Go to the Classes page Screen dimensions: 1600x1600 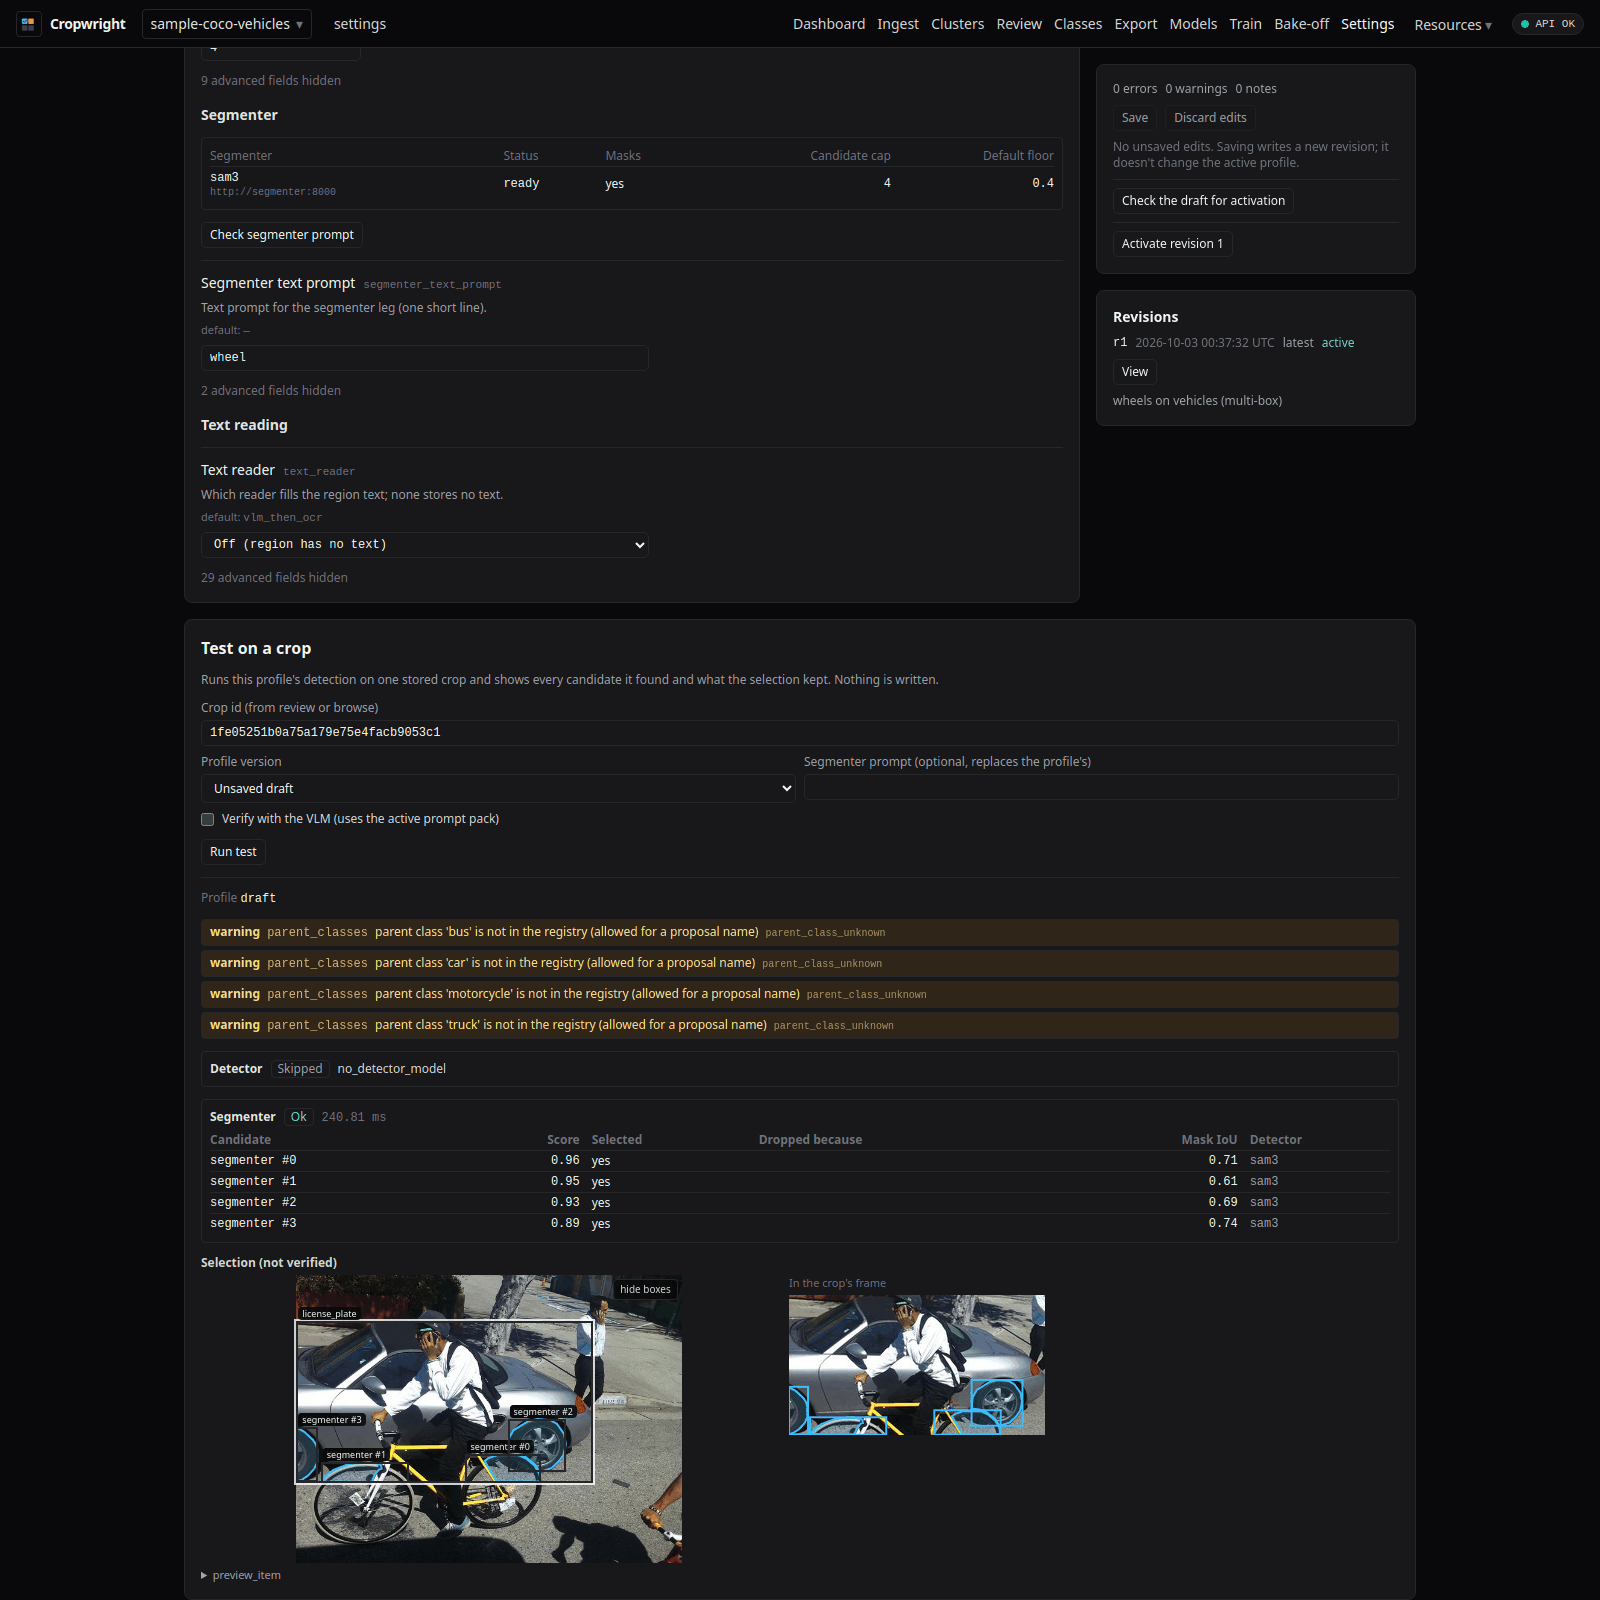[1078, 24]
